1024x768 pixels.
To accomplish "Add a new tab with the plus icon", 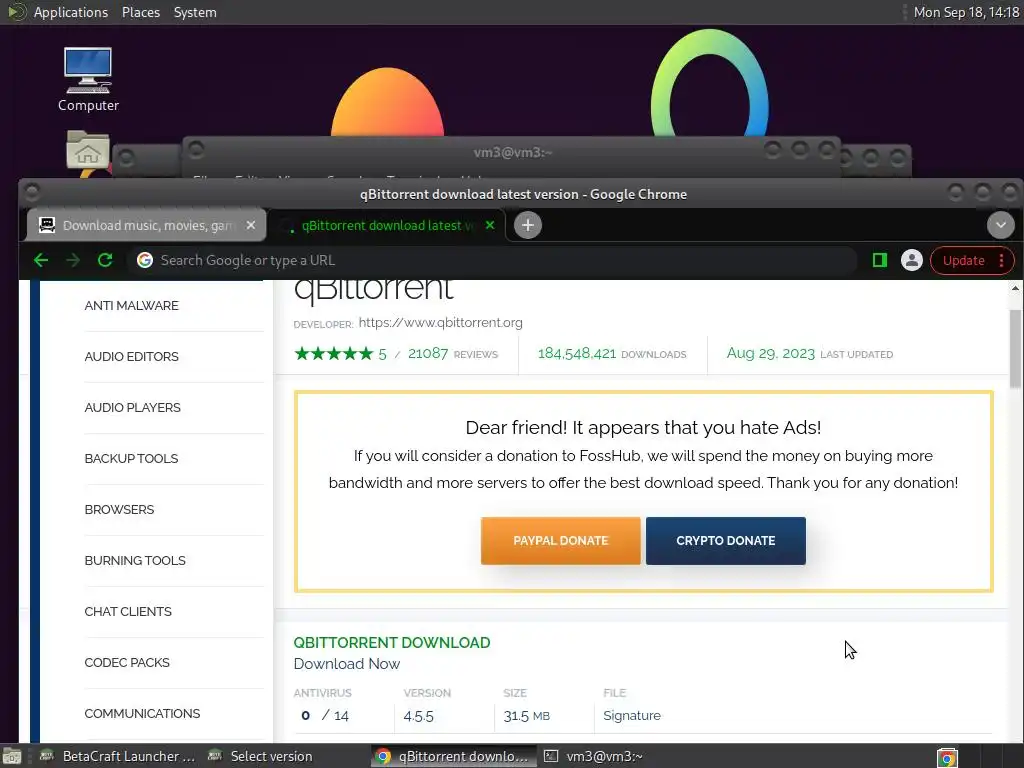I will [x=528, y=225].
